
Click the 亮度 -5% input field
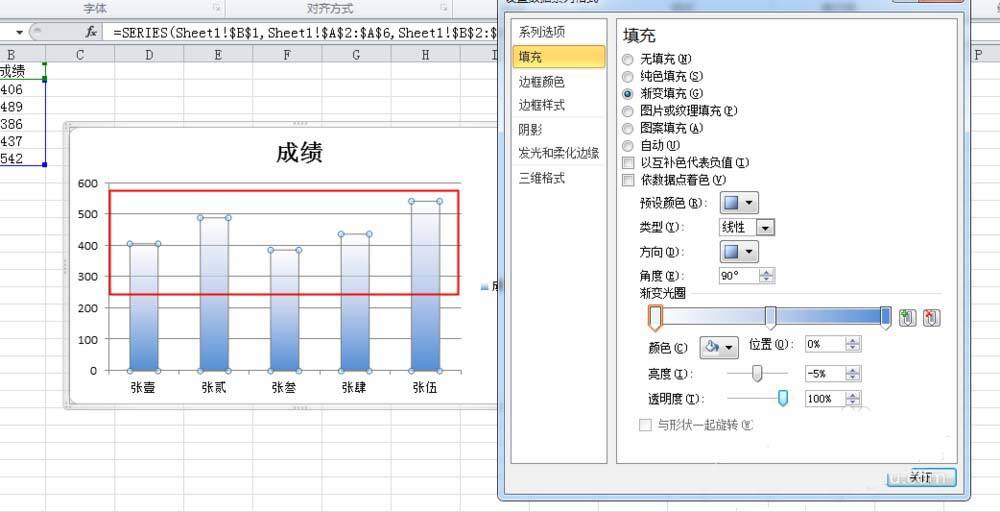tap(825, 374)
